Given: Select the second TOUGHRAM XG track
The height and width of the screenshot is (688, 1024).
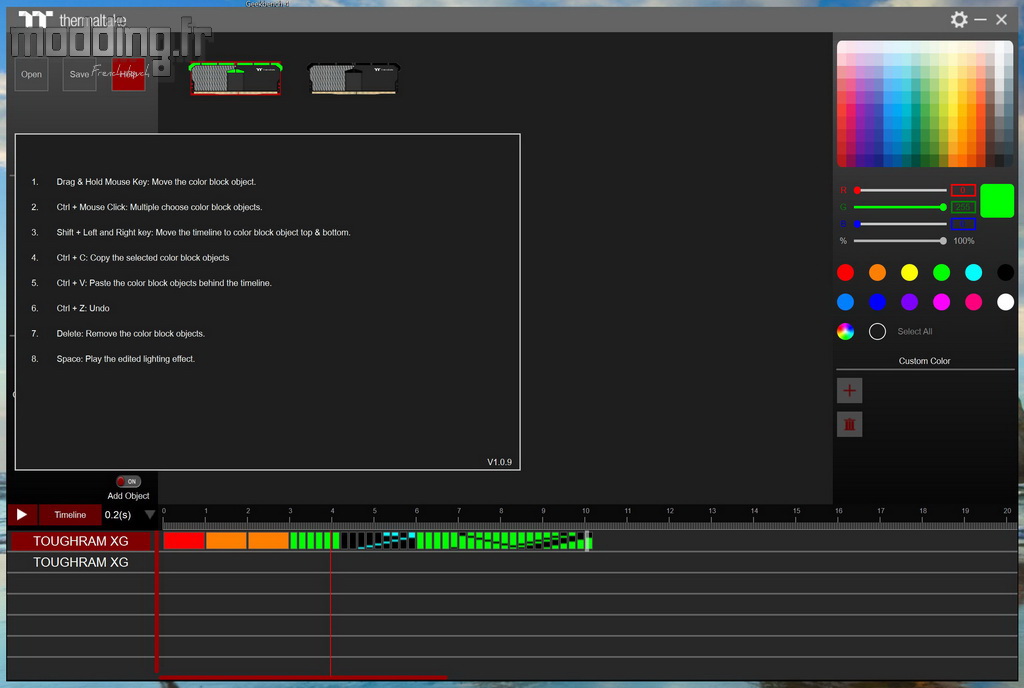Looking at the screenshot, I should tap(81, 562).
